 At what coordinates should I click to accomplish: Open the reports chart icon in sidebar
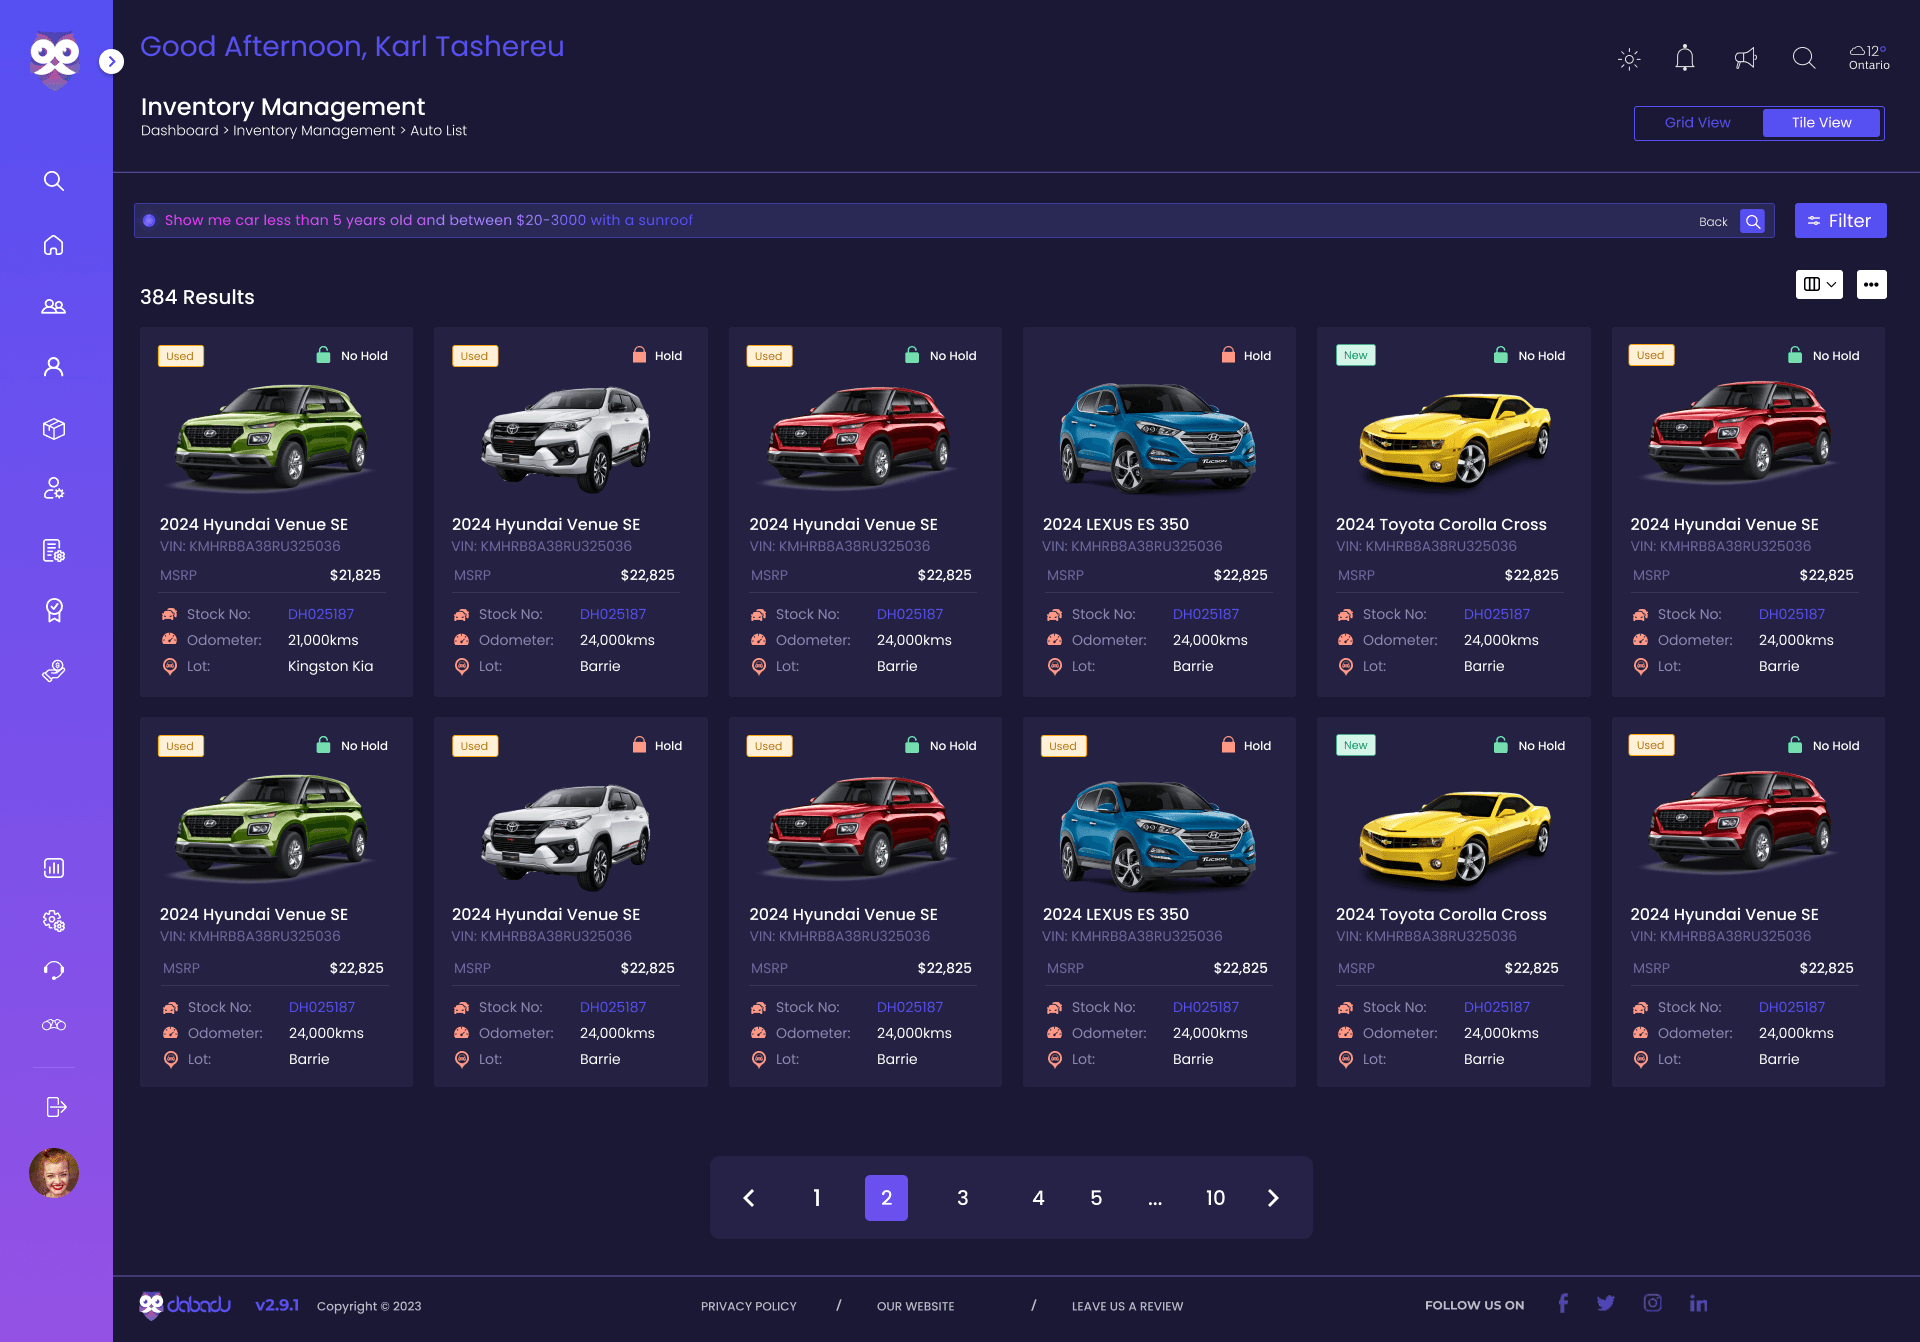point(54,868)
